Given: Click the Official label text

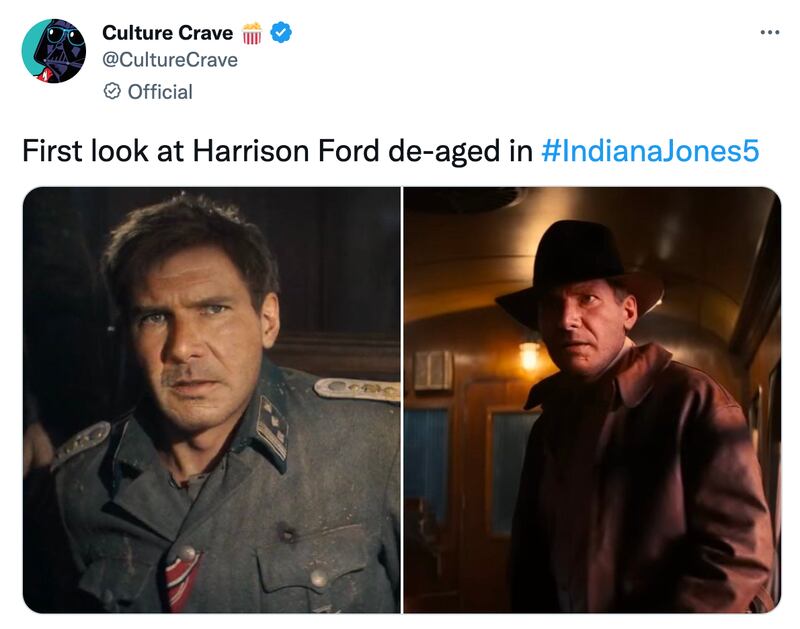Looking at the screenshot, I should point(160,91).
